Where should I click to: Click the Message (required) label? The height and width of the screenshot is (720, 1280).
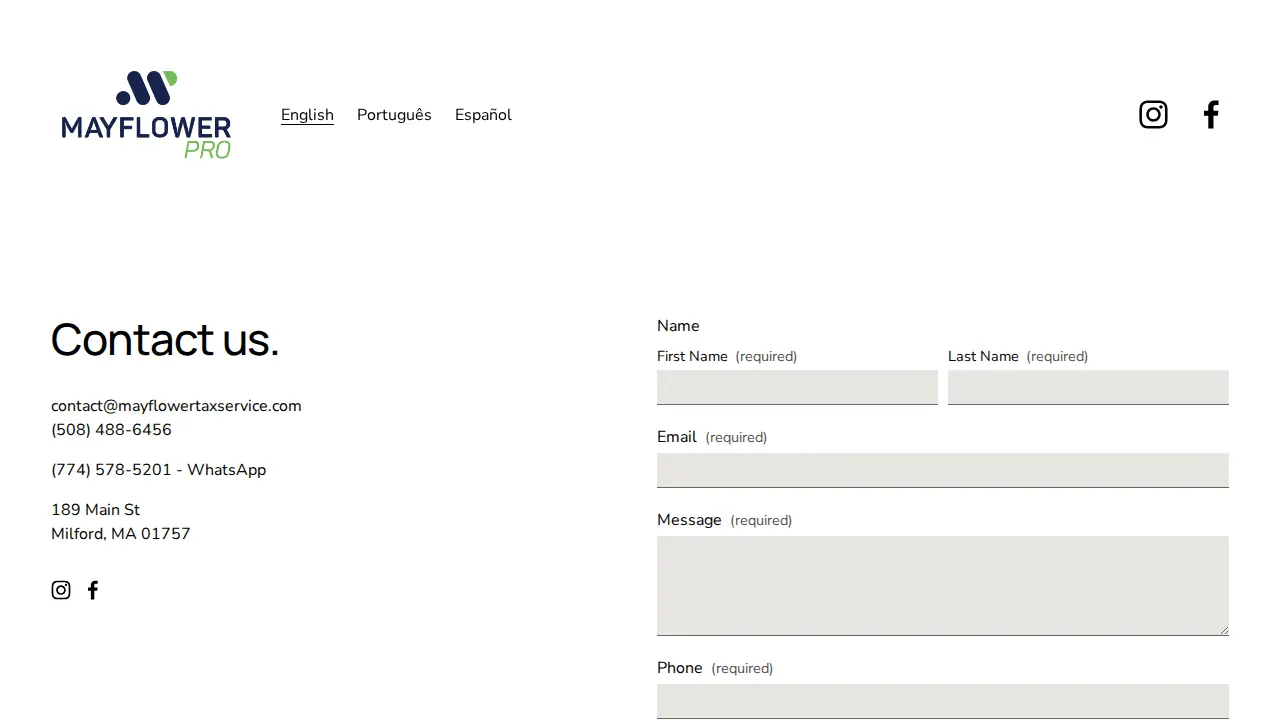[x=724, y=520]
